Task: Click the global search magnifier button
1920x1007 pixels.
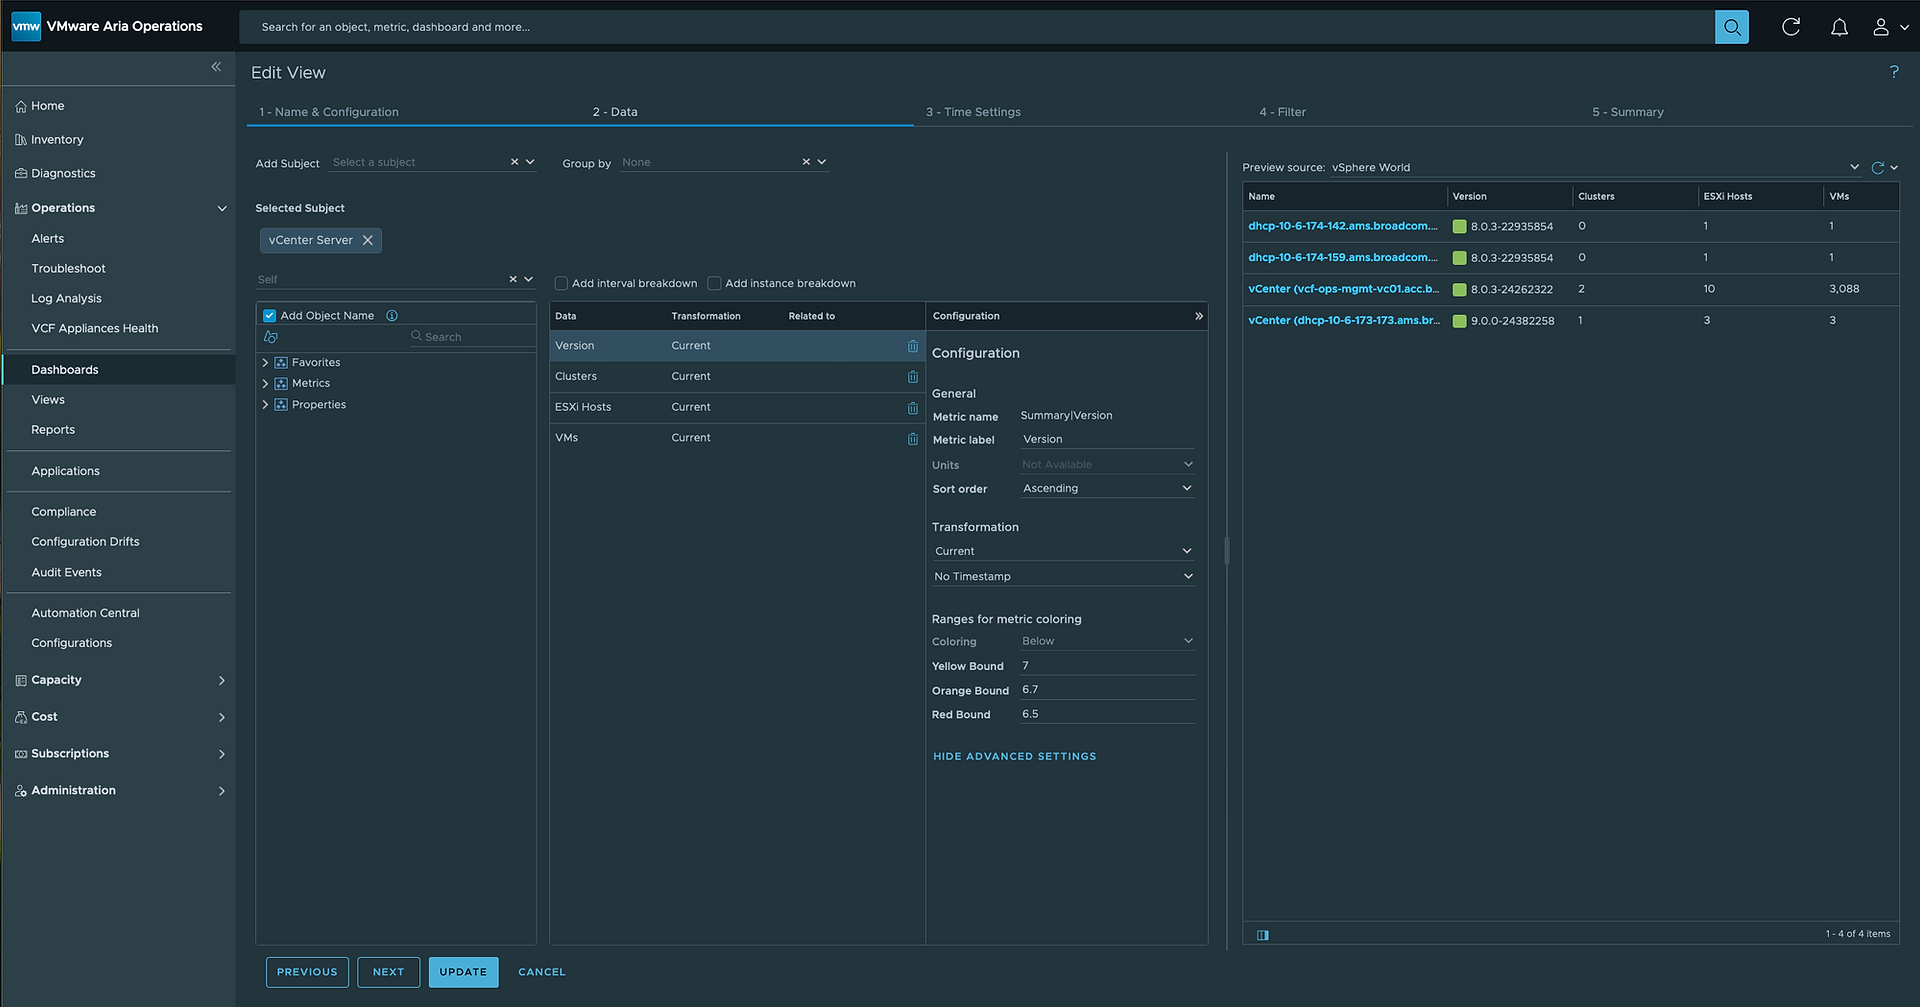Action: click(x=1732, y=27)
